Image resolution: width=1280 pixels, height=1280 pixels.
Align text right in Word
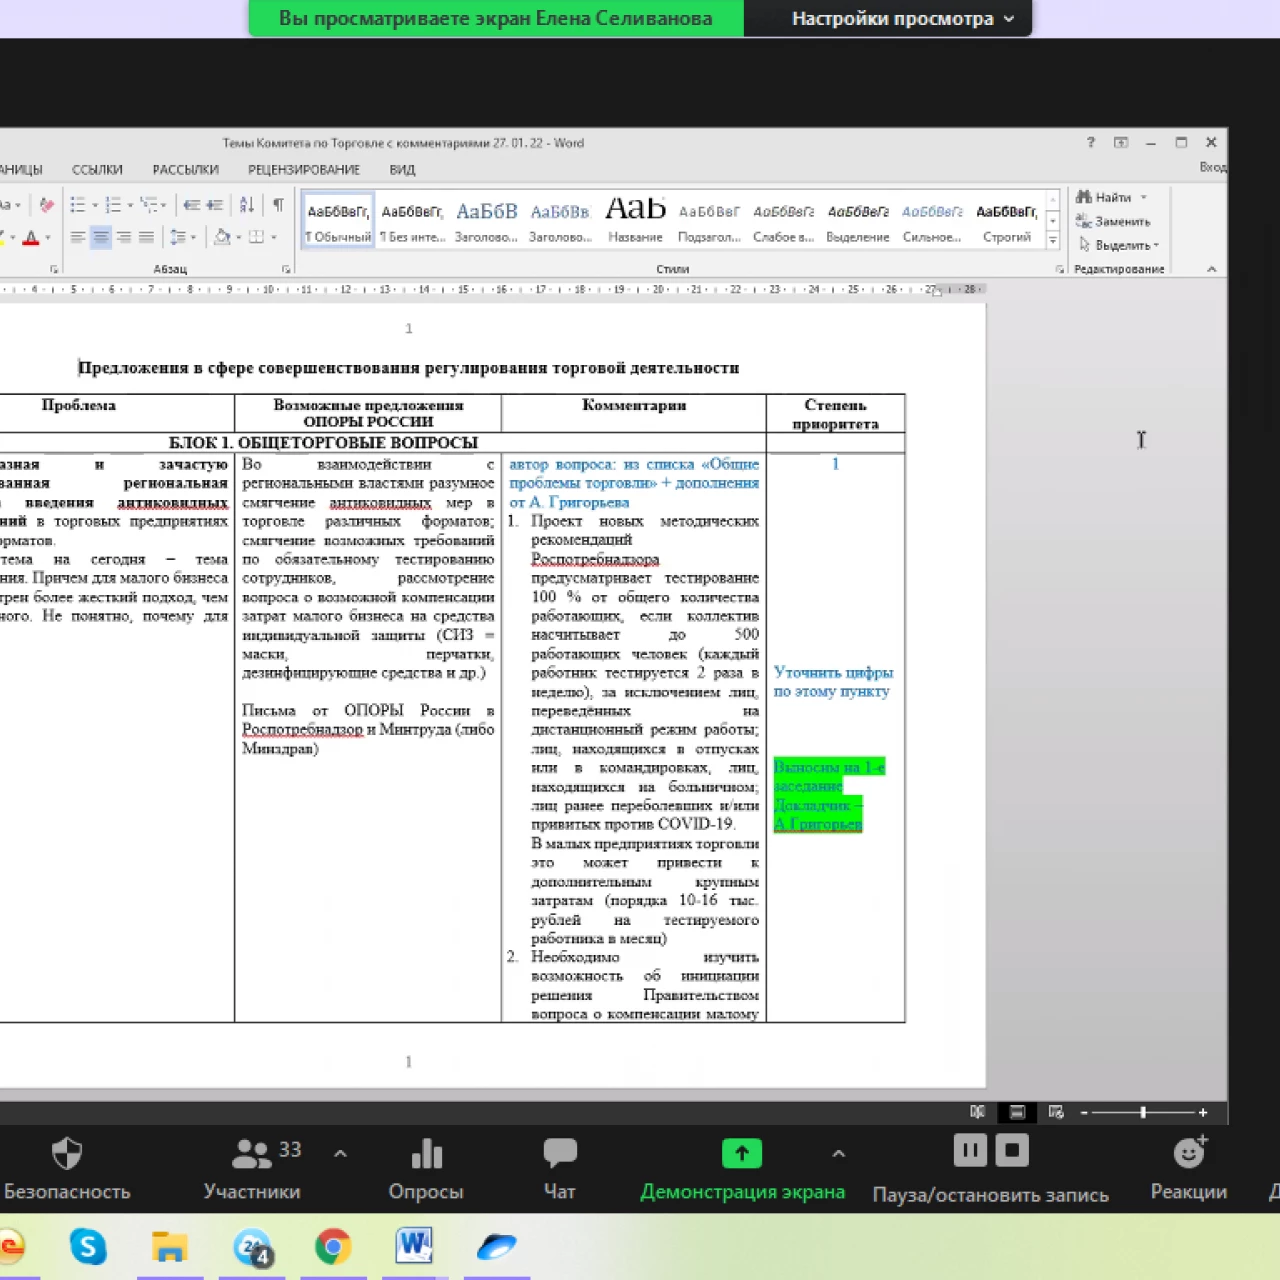(x=124, y=237)
